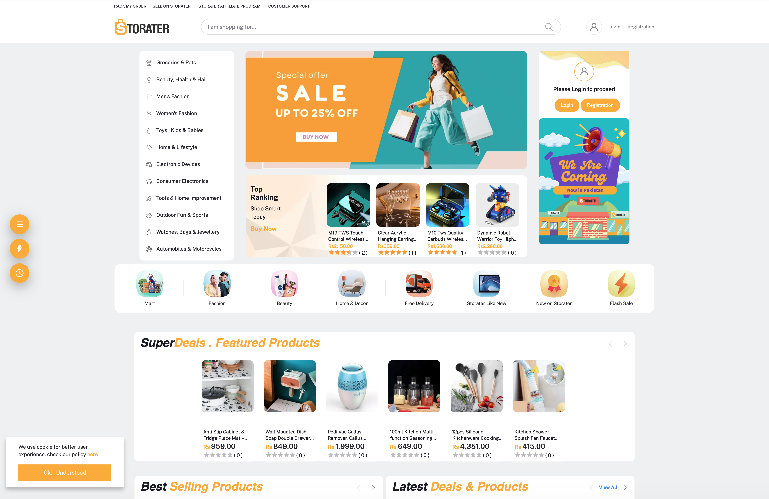
Task: Advance the Best Selling Products carousel
Action: tap(373, 487)
